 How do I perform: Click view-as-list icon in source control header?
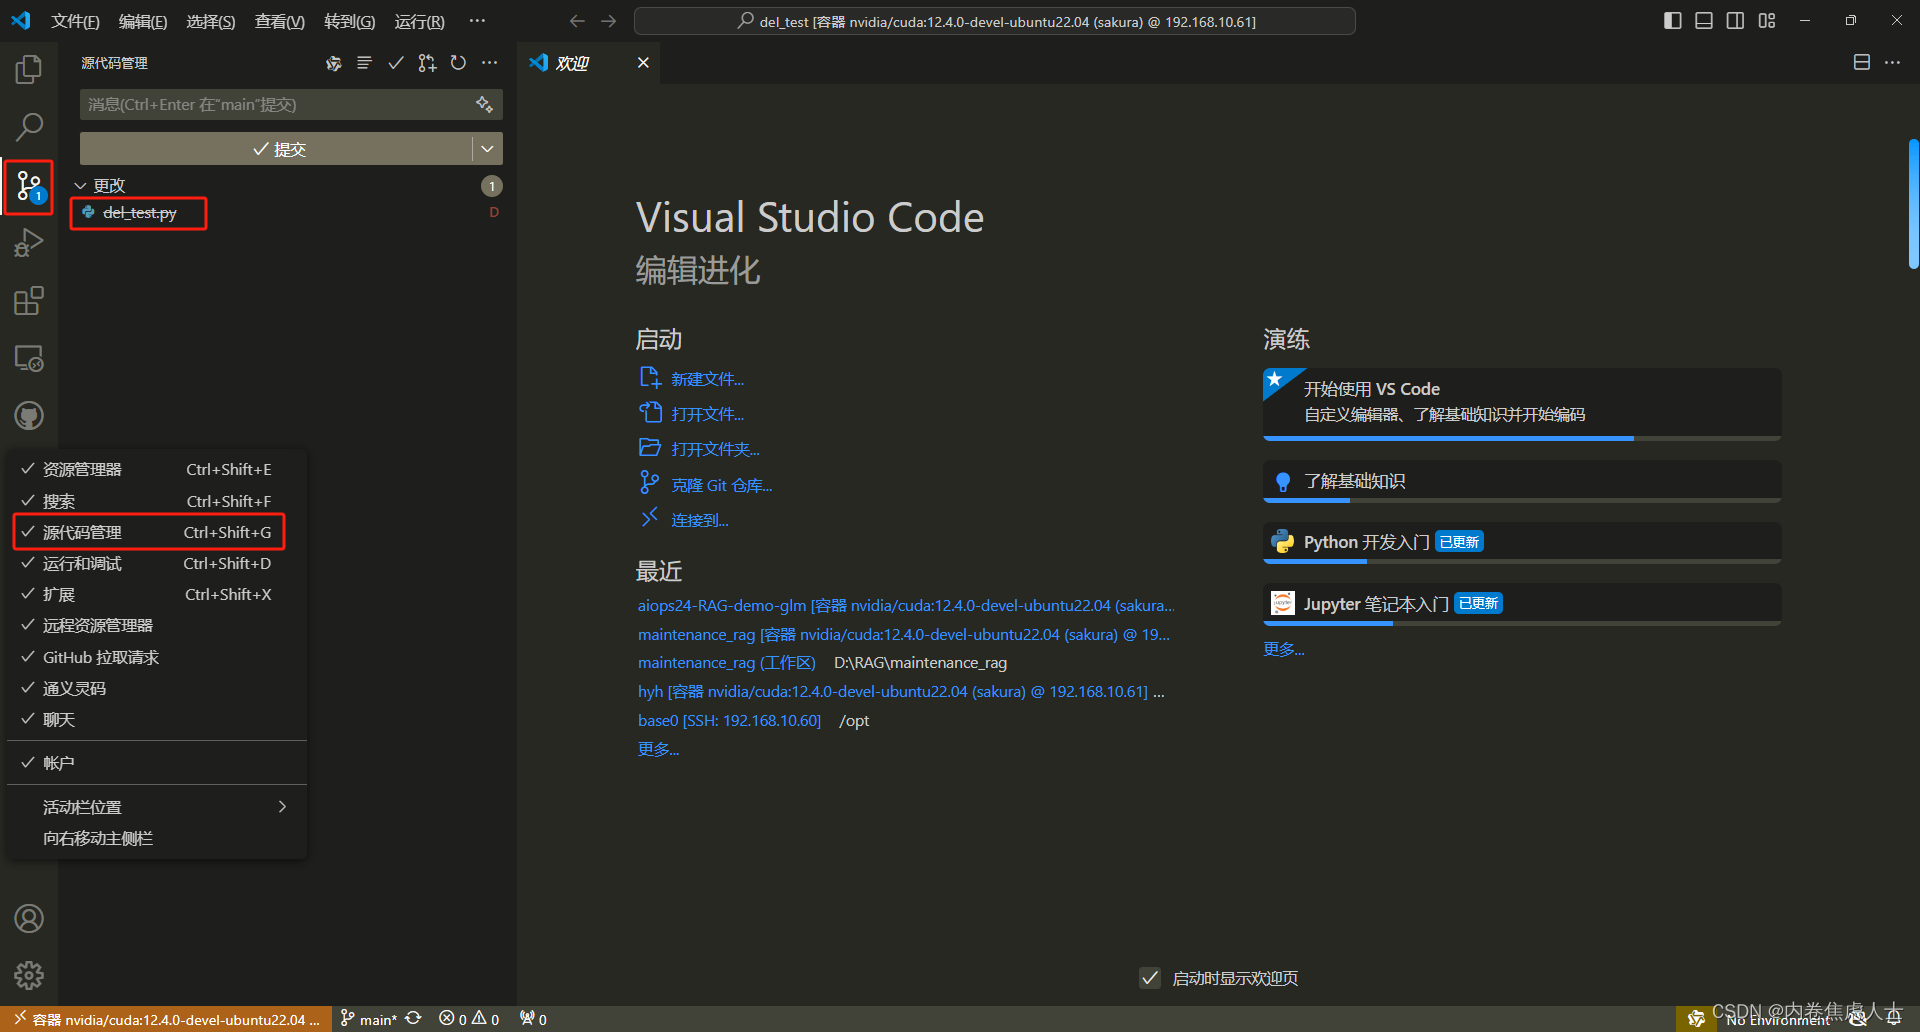364,63
